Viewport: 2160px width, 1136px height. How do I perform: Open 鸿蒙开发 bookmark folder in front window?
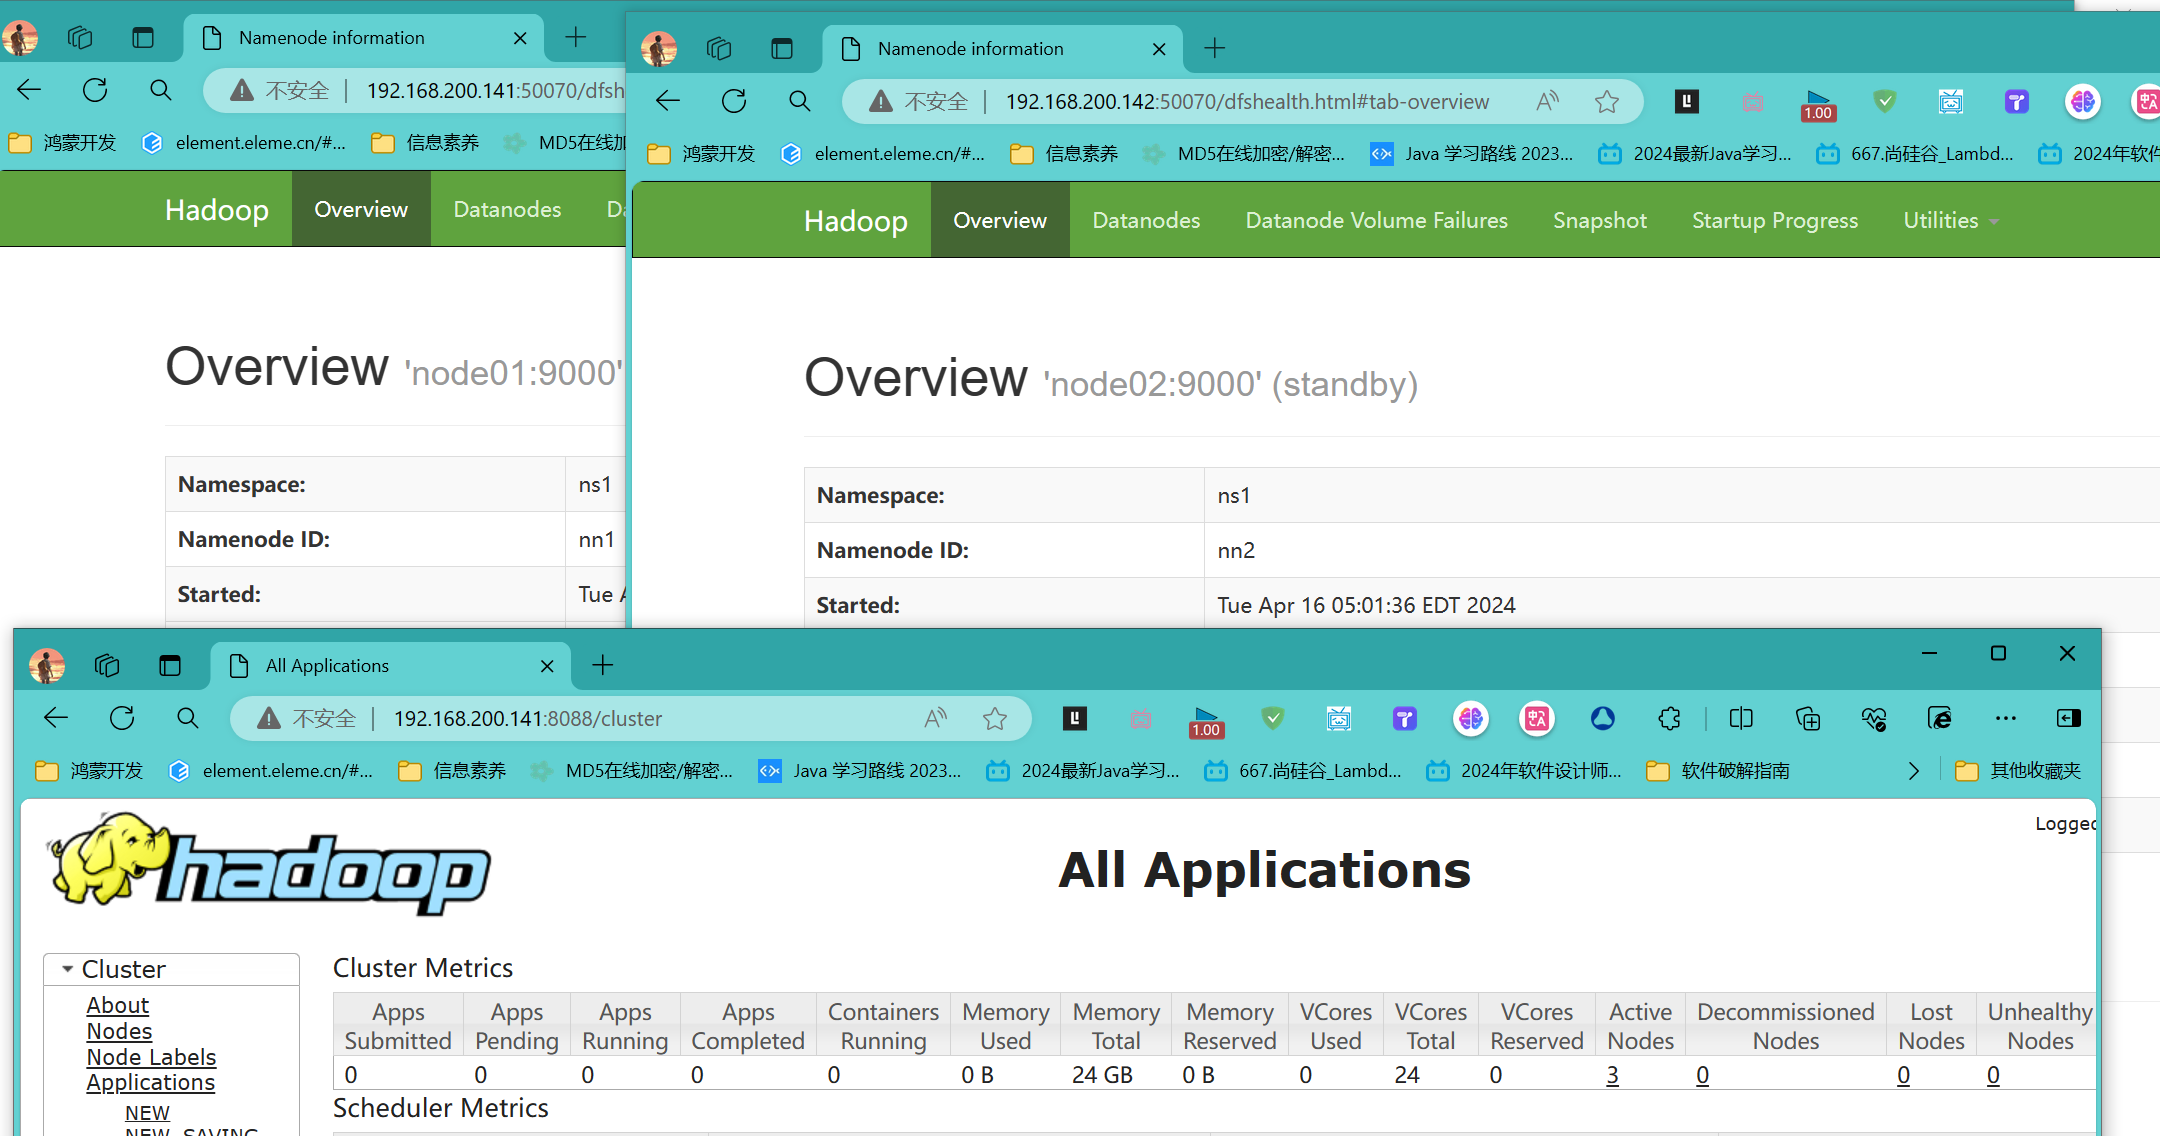(x=89, y=771)
